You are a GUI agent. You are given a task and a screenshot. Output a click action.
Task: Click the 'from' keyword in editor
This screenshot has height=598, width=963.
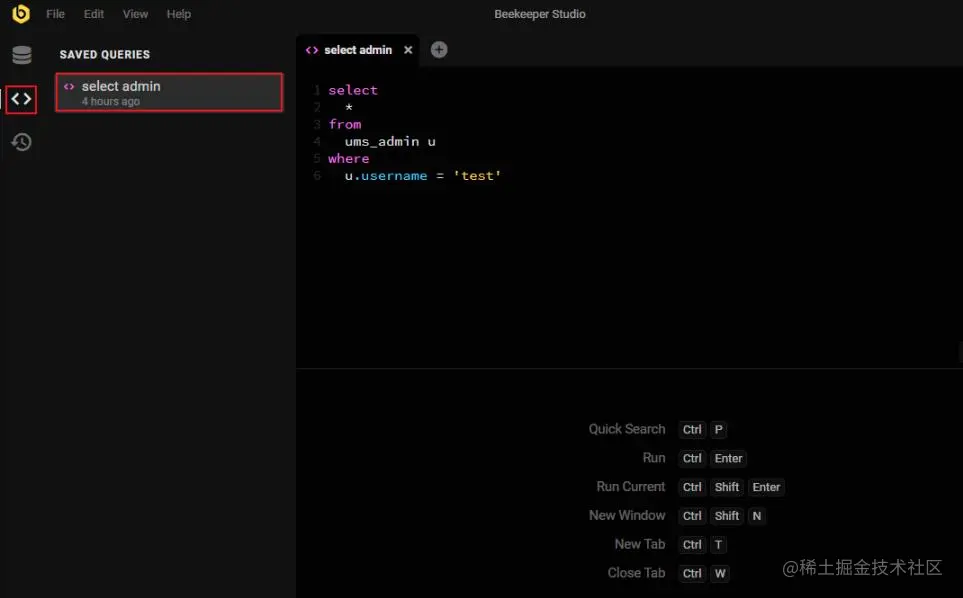pyautogui.click(x=345, y=124)
